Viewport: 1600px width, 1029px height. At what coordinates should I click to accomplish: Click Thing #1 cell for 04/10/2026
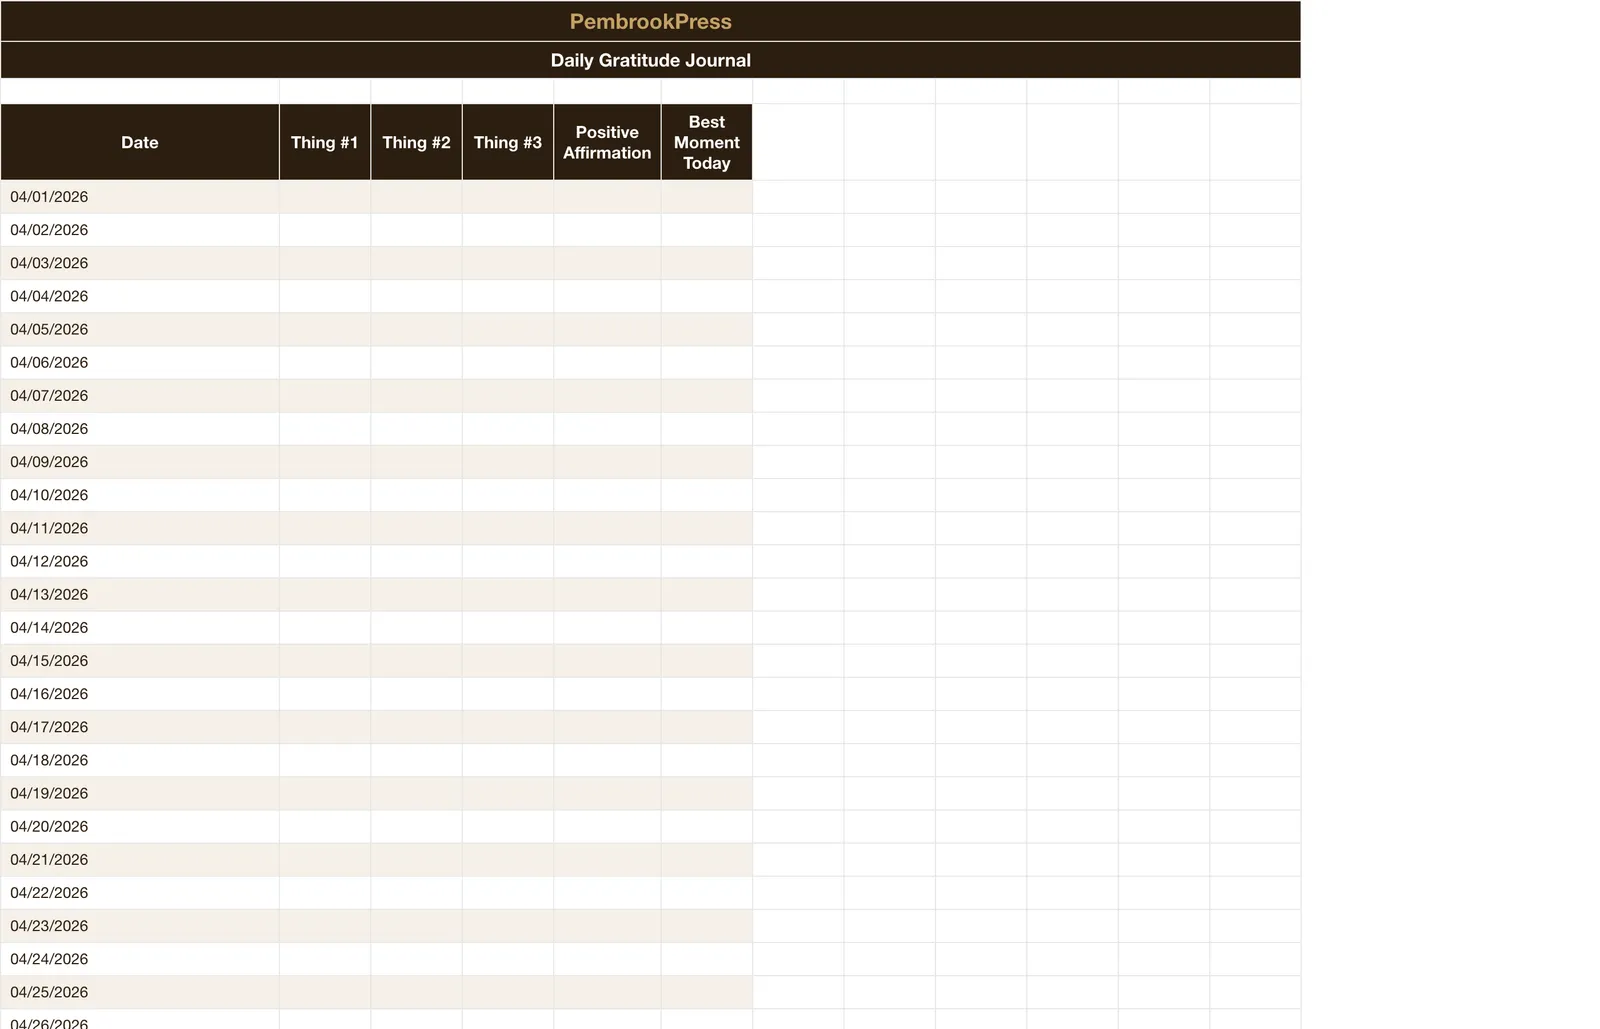pos(325,495)
